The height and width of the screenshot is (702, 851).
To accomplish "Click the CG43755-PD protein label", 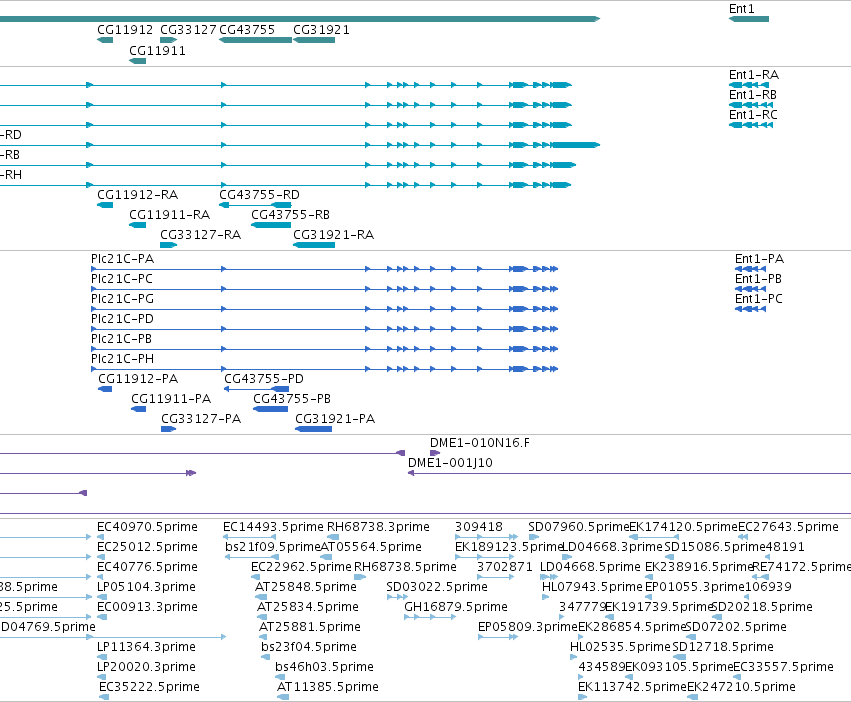I will pos(264,378).
